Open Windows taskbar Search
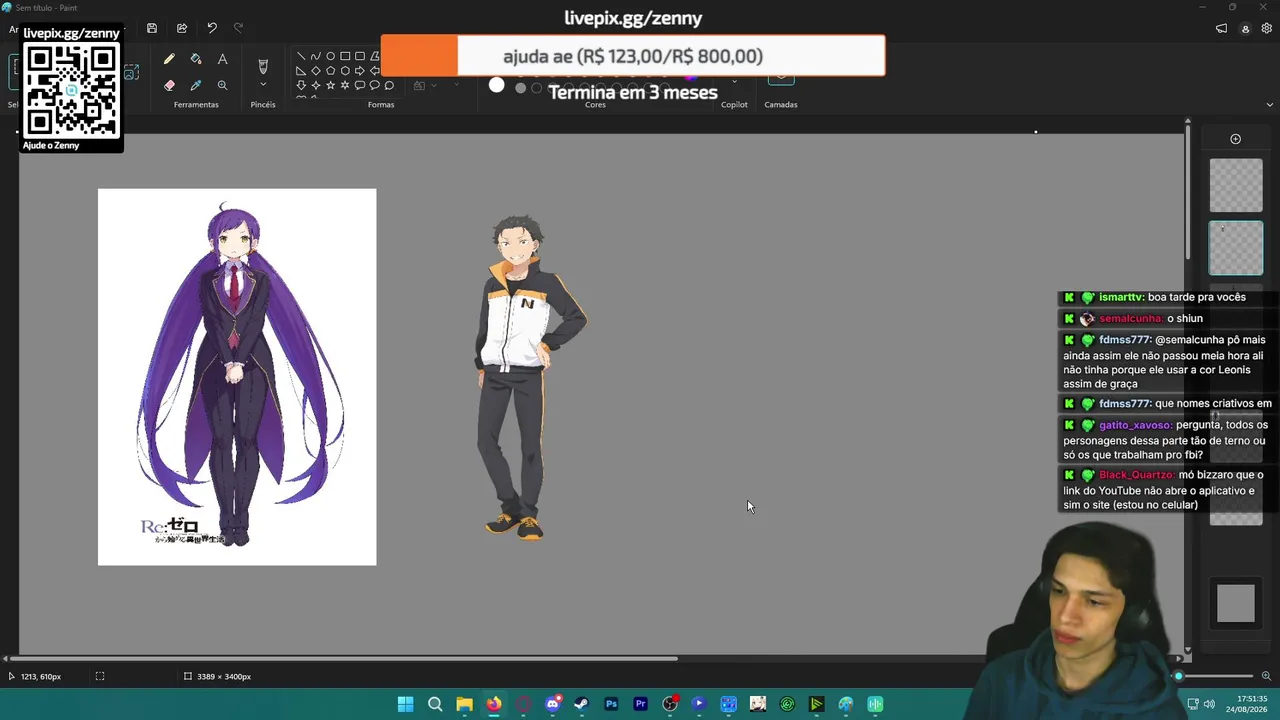This screenshot has height=720, width=1280. (x=435, y=704)
